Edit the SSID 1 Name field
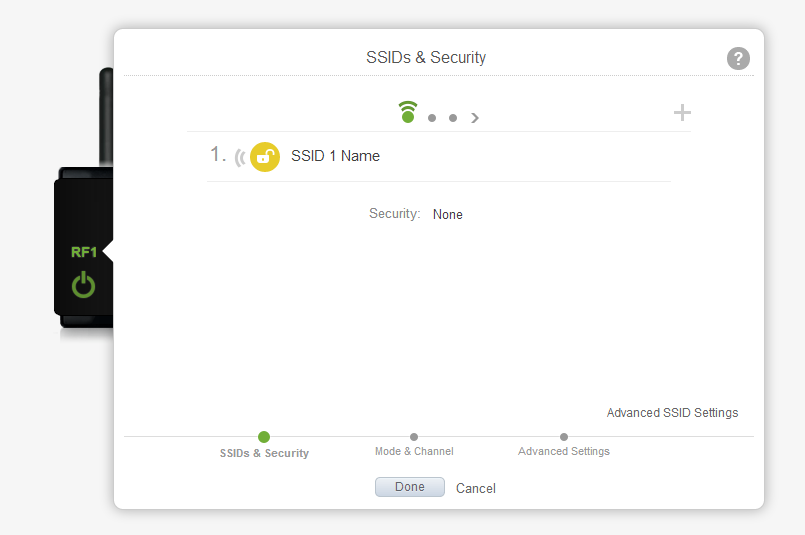The height and width of the screenshot is (535, 805). (x=335, y=156)
